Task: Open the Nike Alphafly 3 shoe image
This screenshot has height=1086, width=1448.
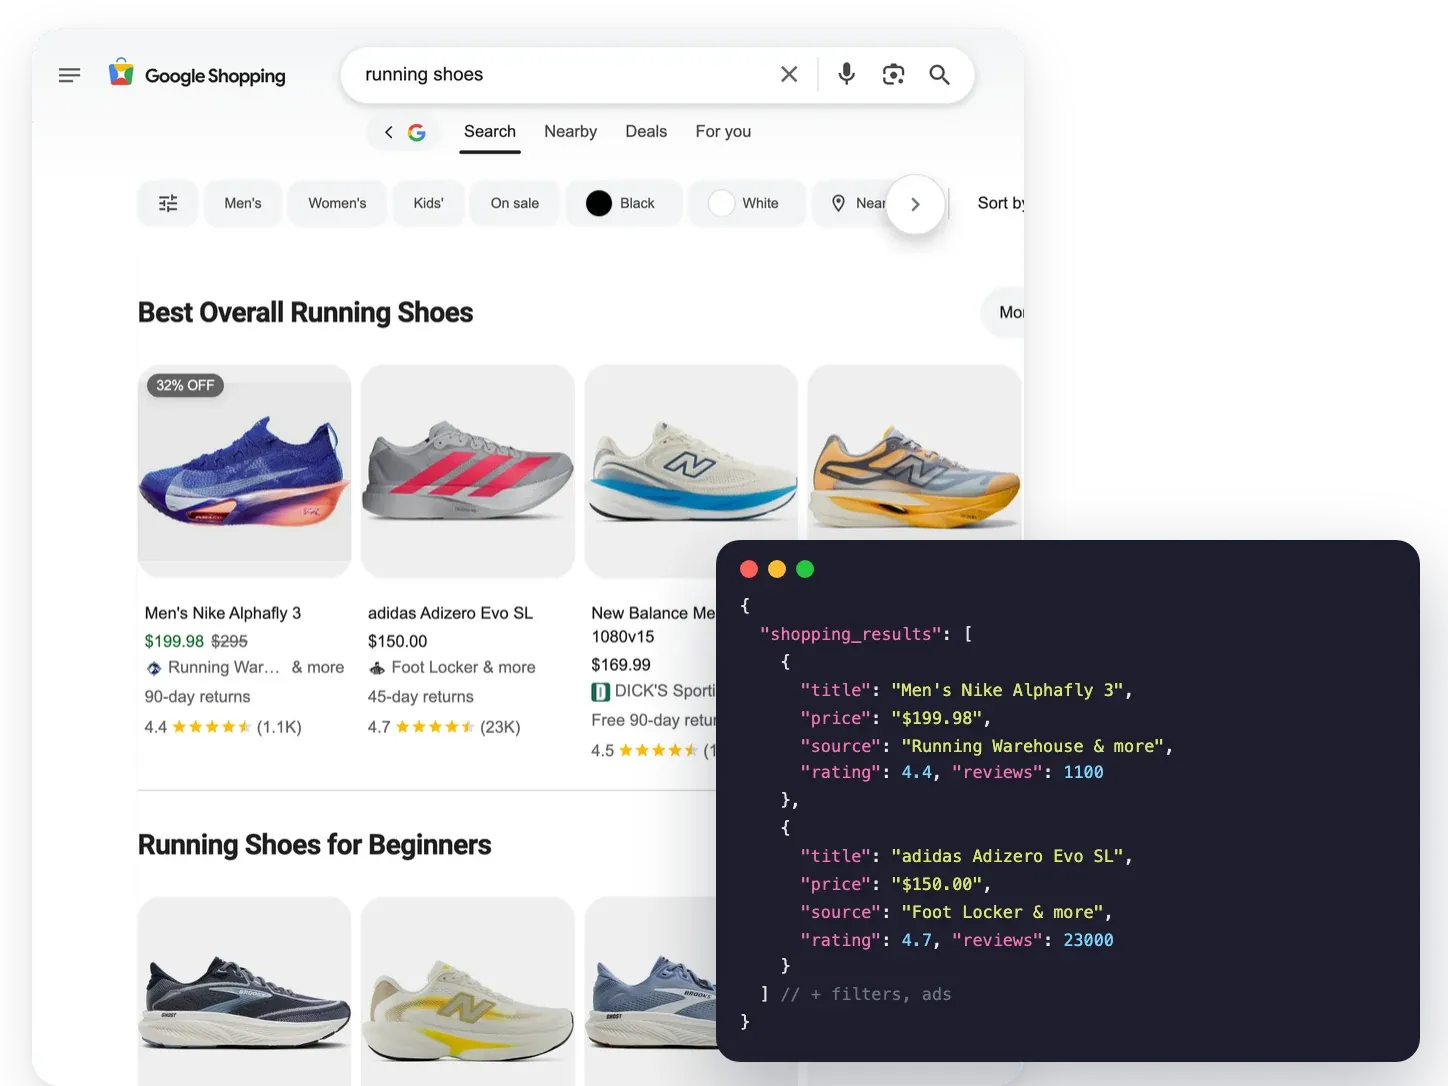Action: (244, 471)
